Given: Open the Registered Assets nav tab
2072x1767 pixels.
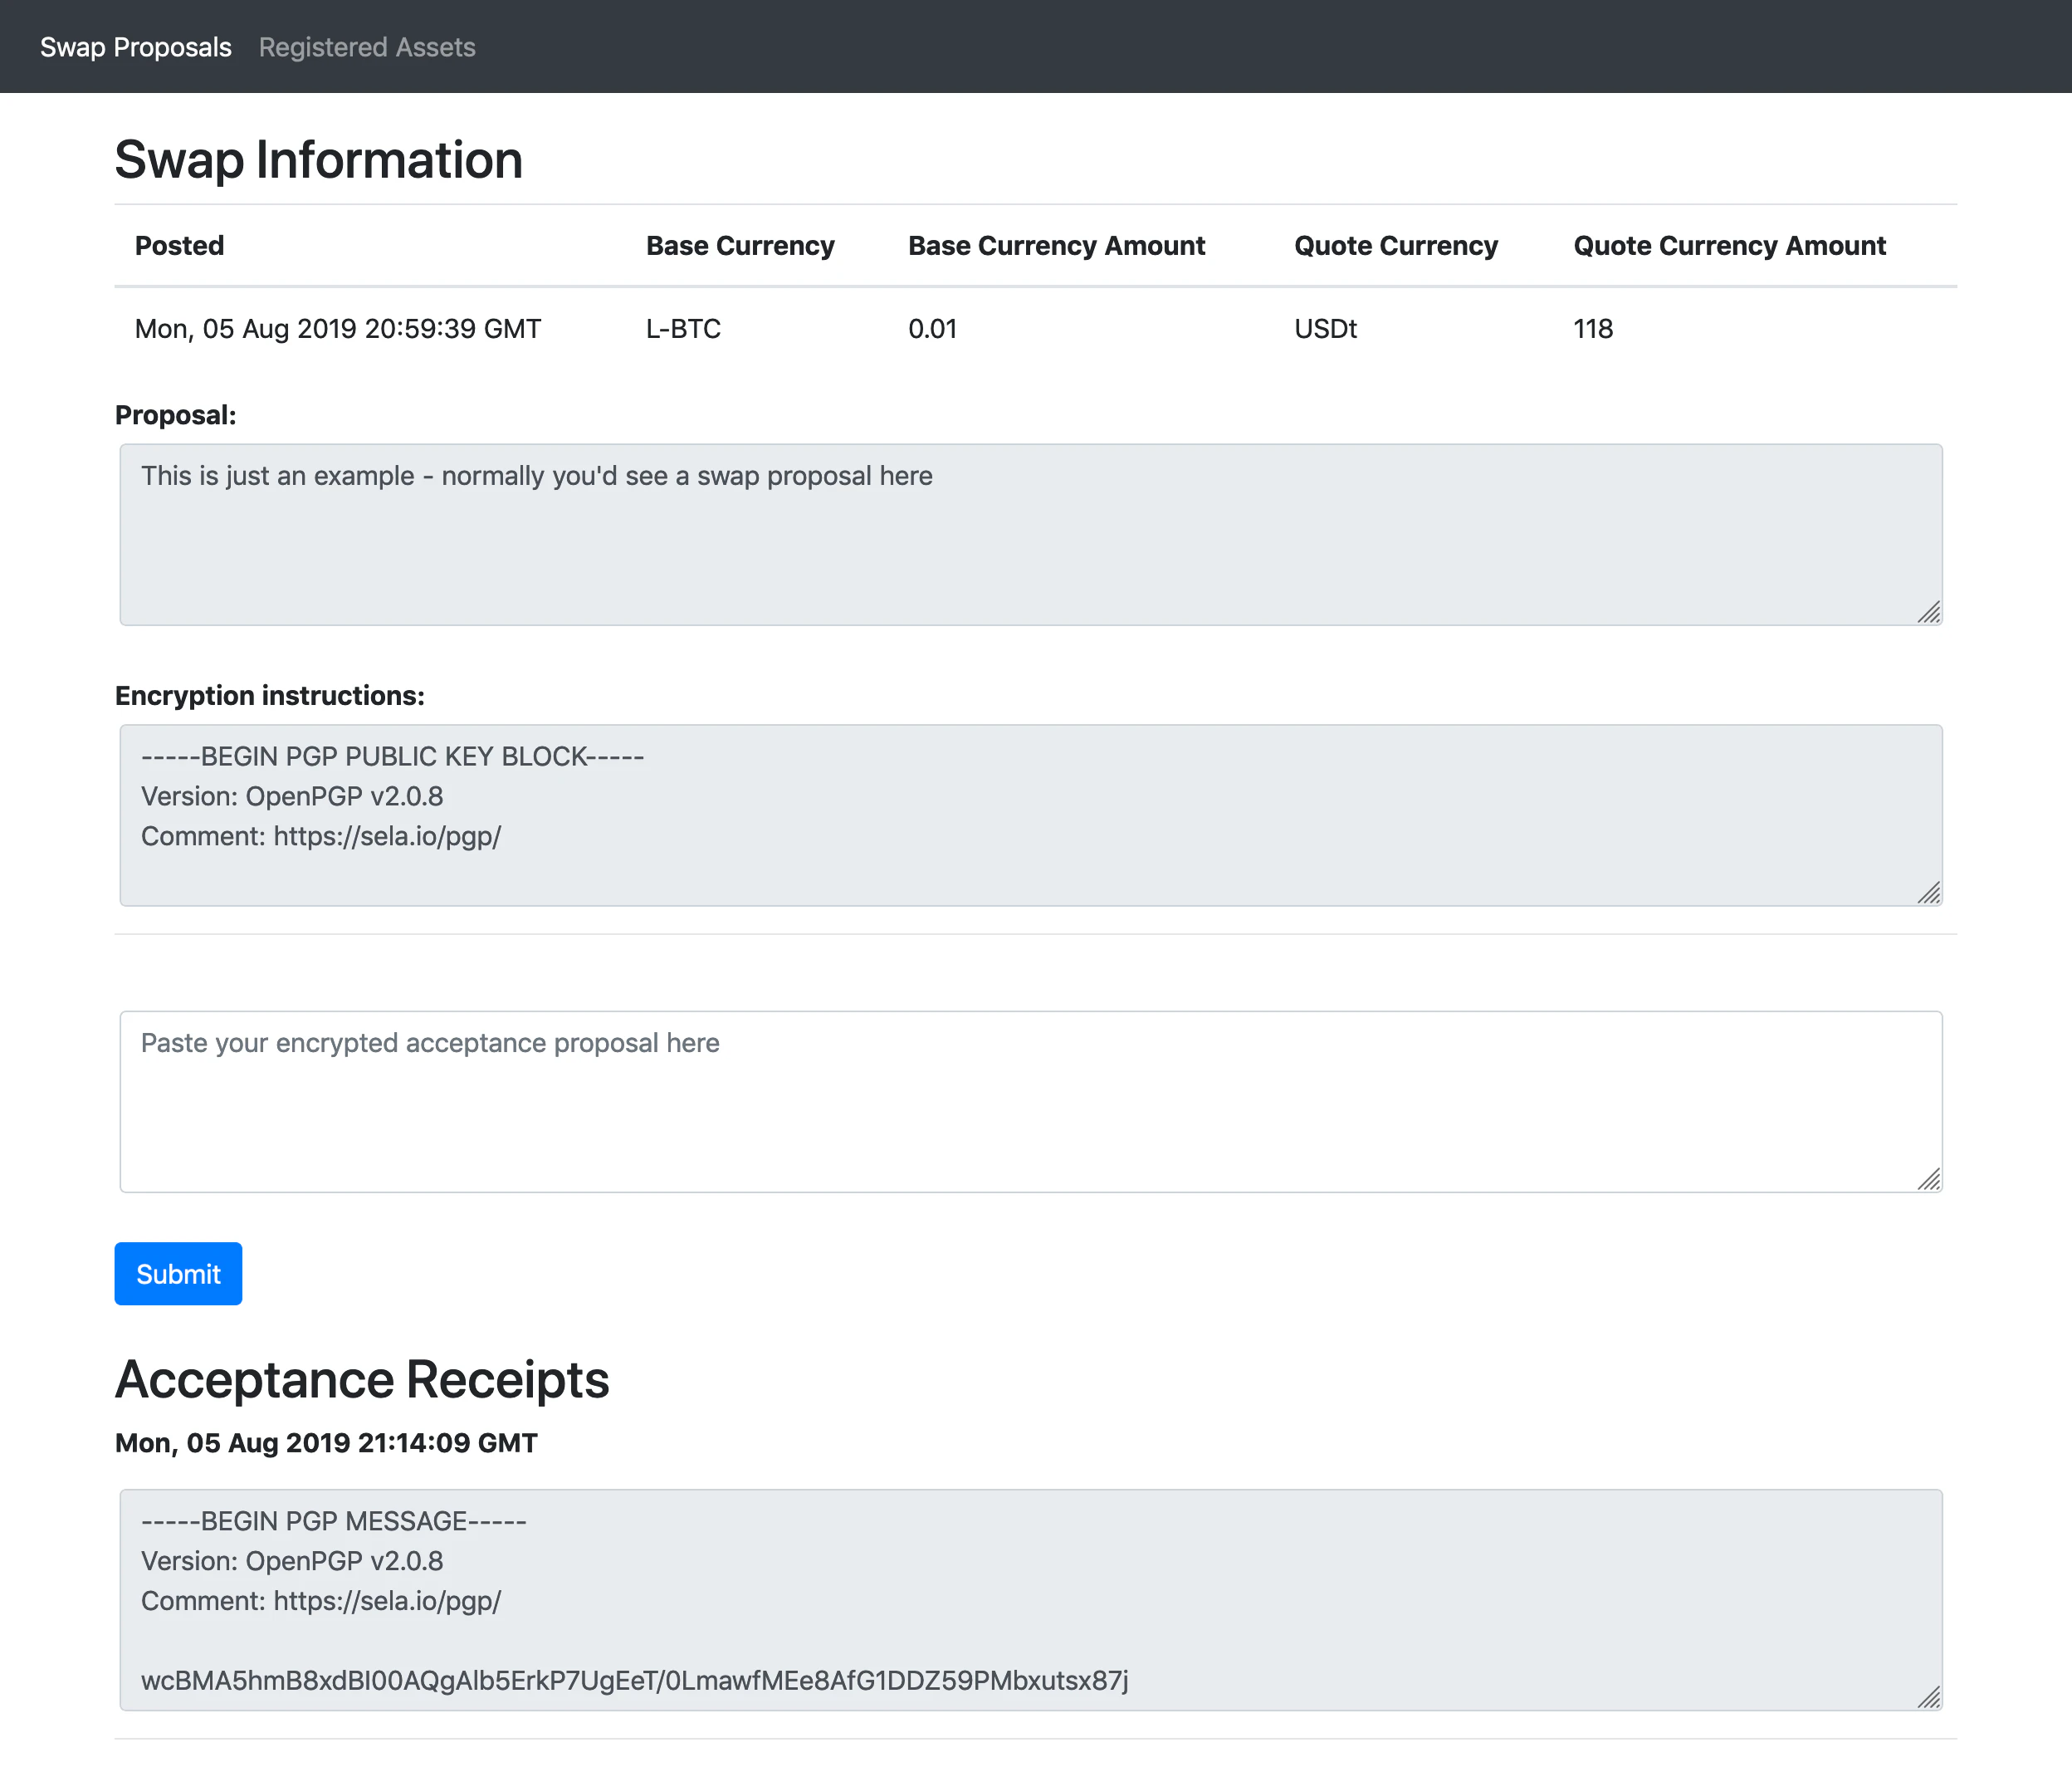Looking at the screenshot, I should [366, 47].
